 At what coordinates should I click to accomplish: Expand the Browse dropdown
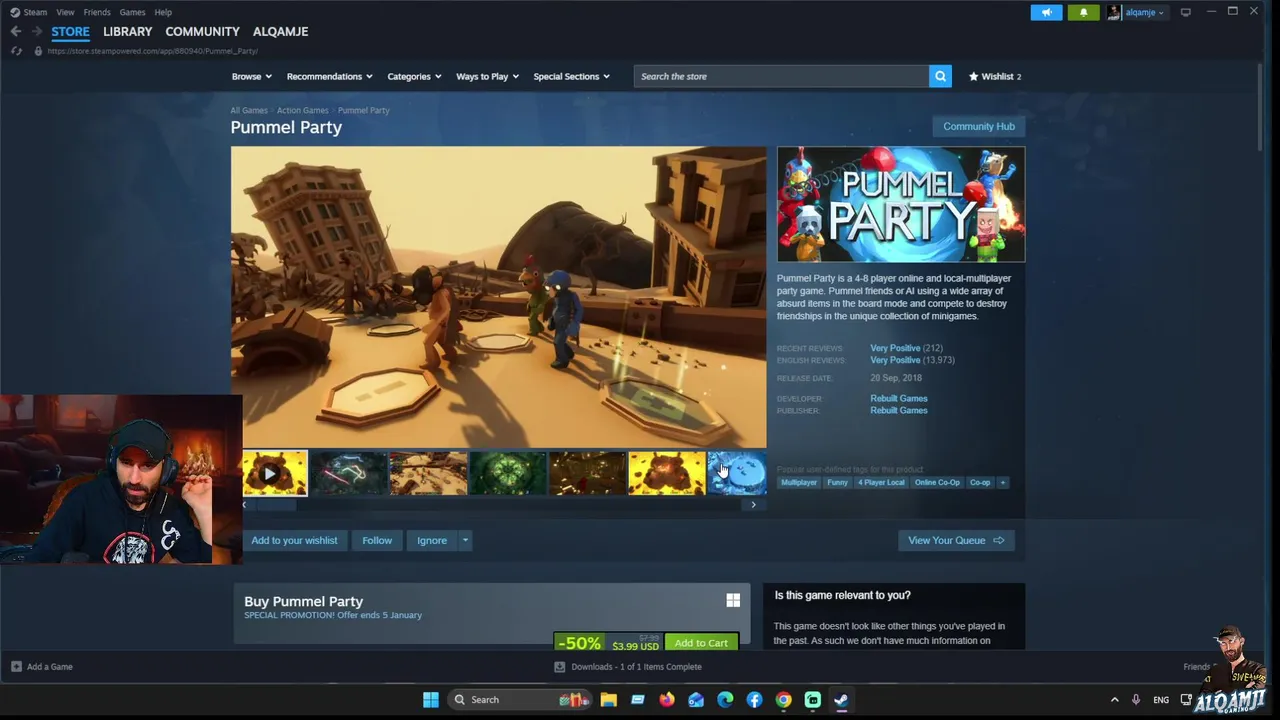pyautogui.click(x=251, y=76)
